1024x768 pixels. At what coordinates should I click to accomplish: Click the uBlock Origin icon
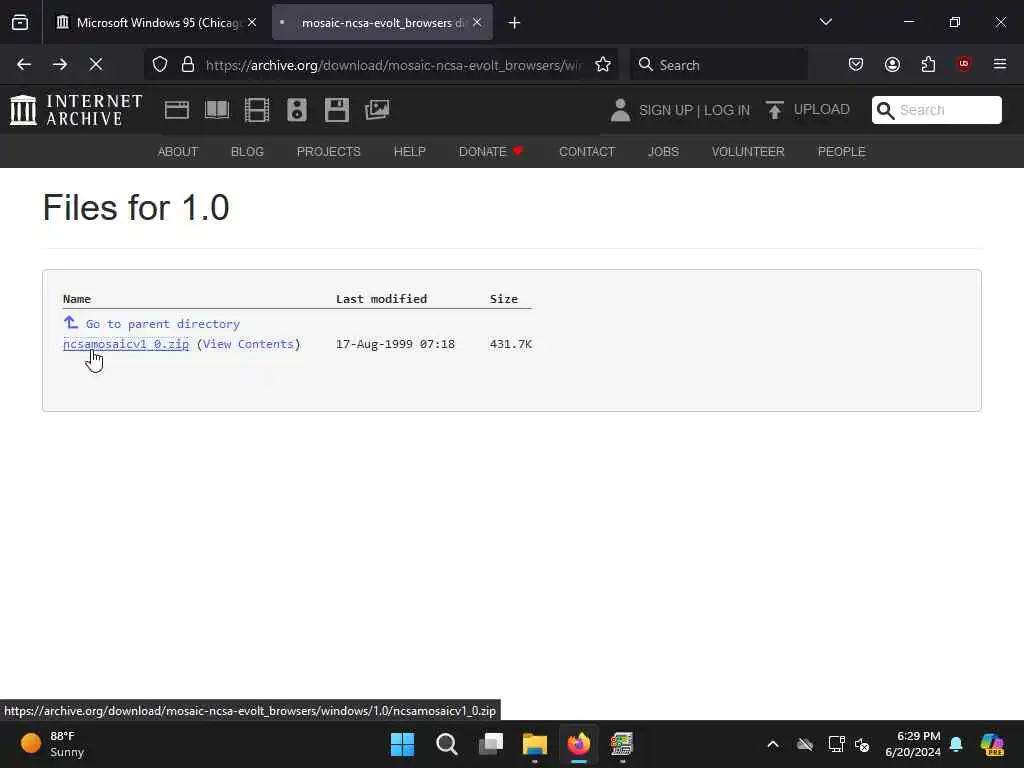pos(964,64)
